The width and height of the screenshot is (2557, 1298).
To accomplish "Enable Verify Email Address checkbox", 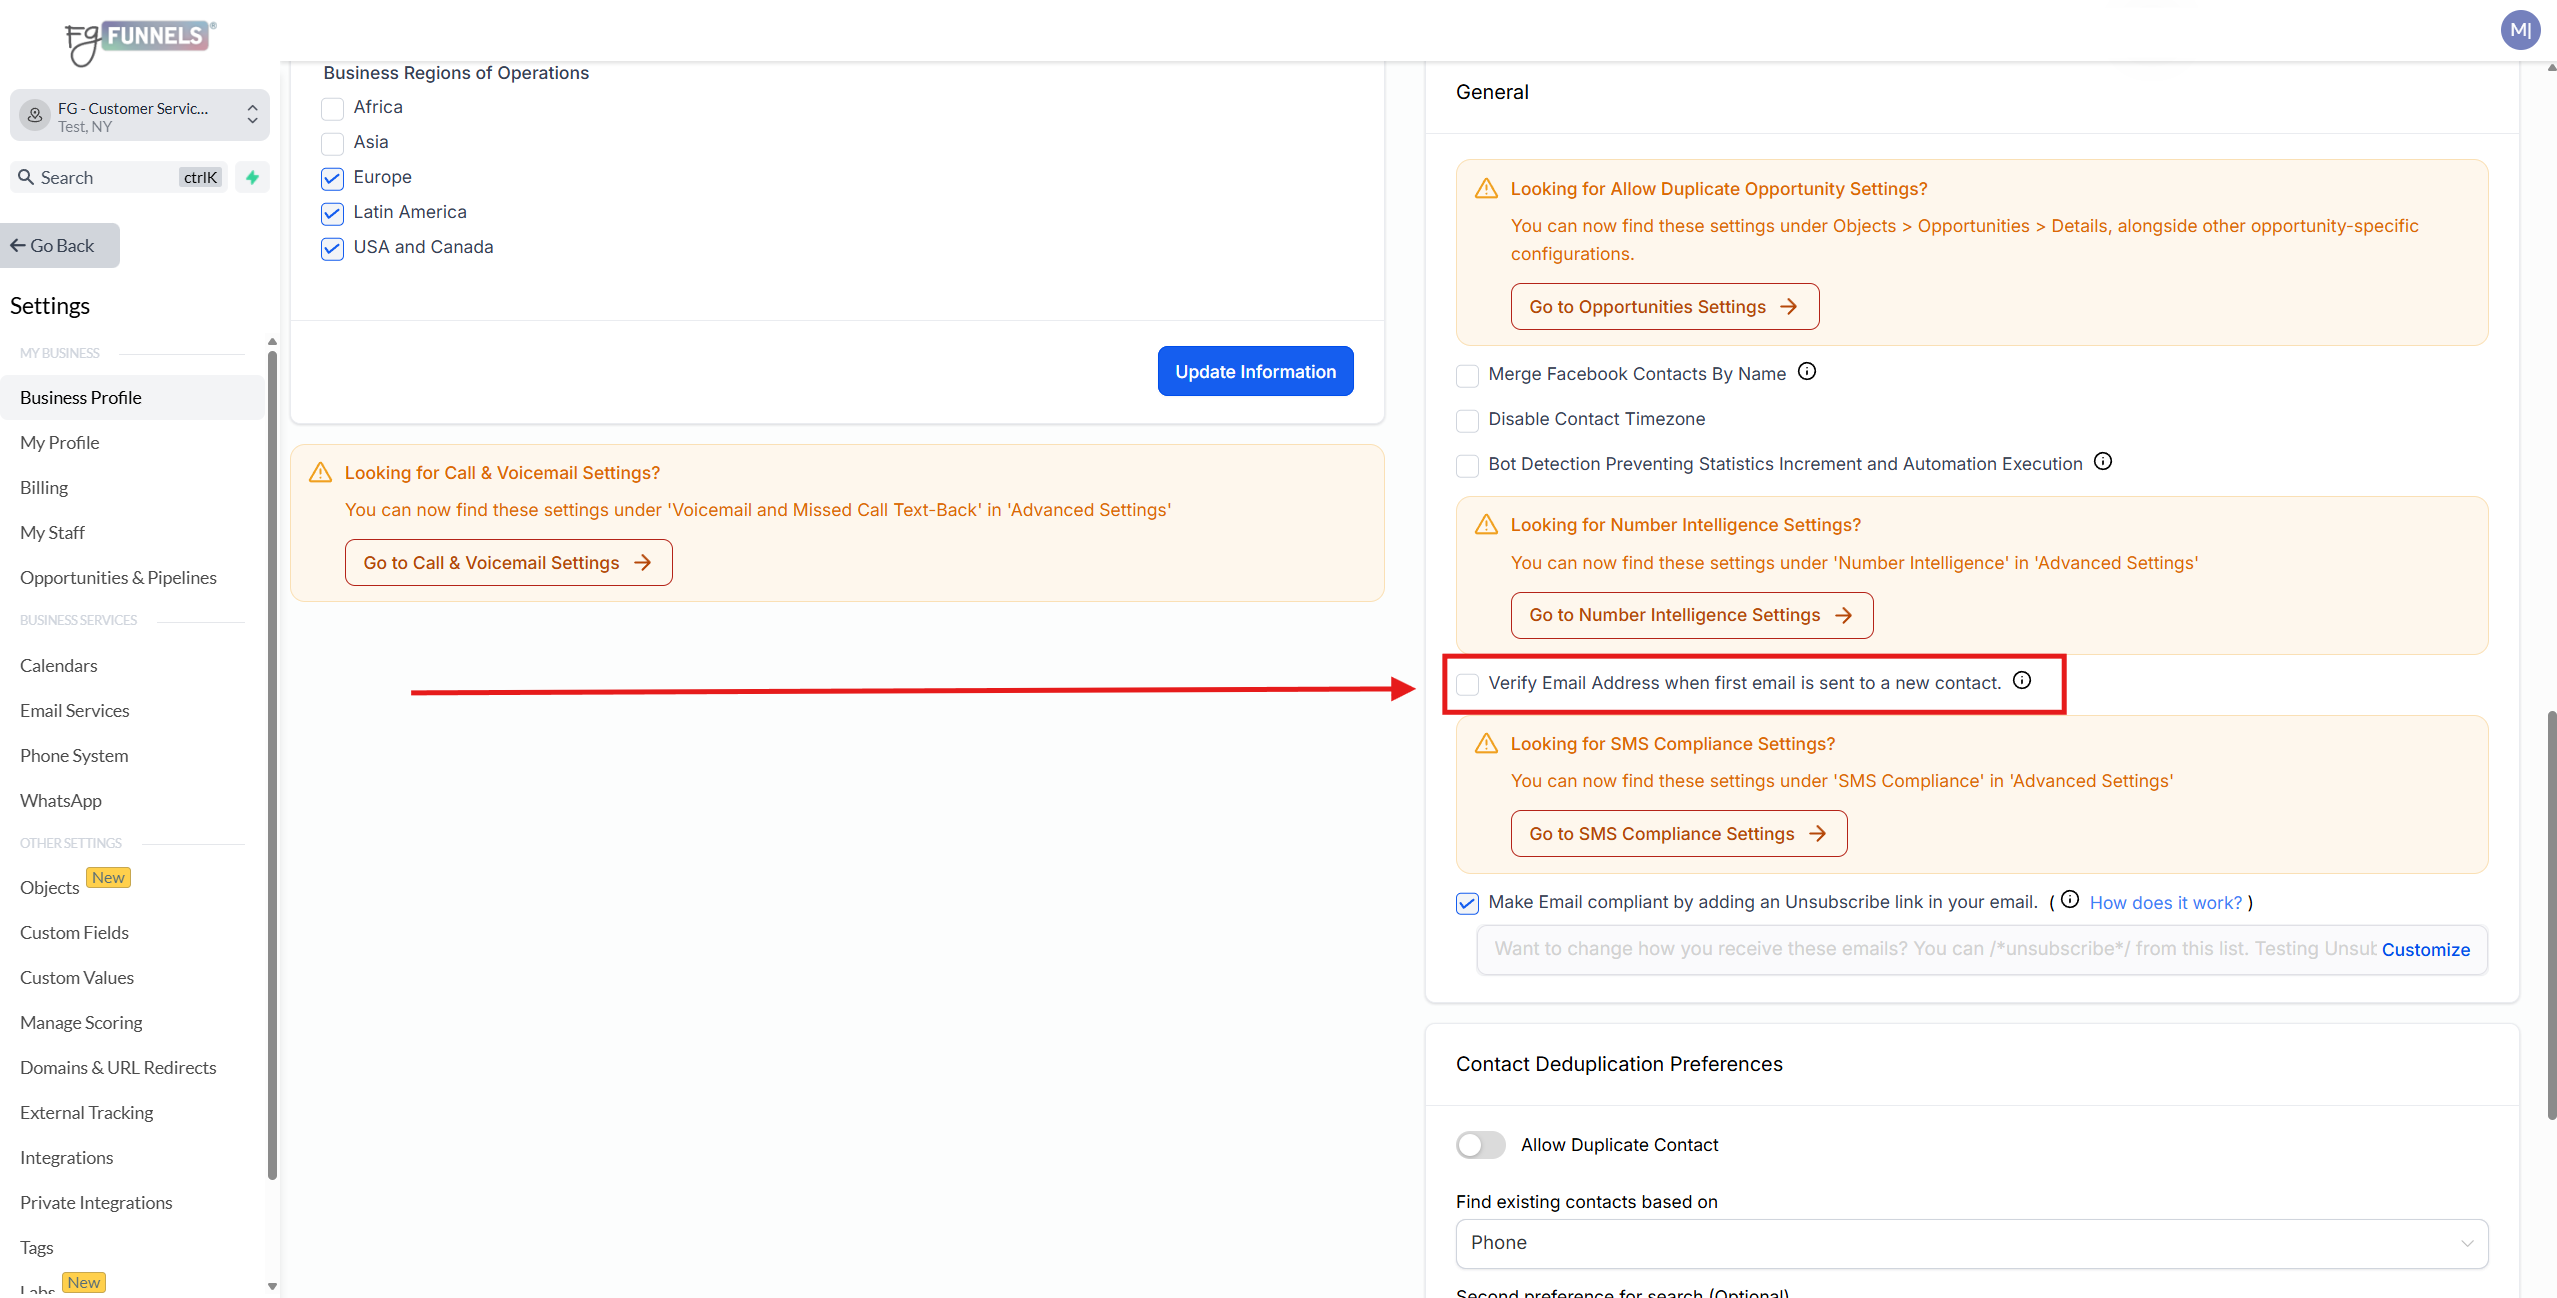I will [x=1467, y=684].
